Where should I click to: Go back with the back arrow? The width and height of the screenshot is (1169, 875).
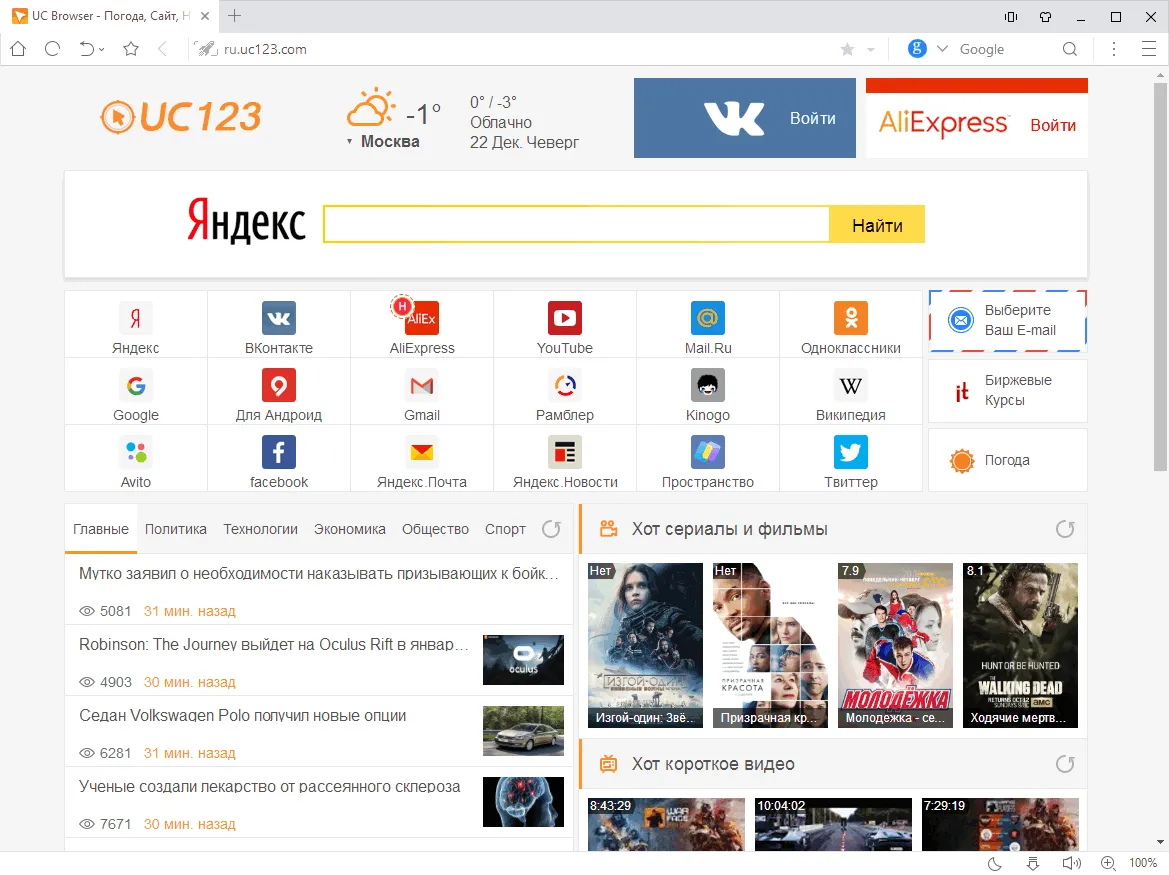163,49
